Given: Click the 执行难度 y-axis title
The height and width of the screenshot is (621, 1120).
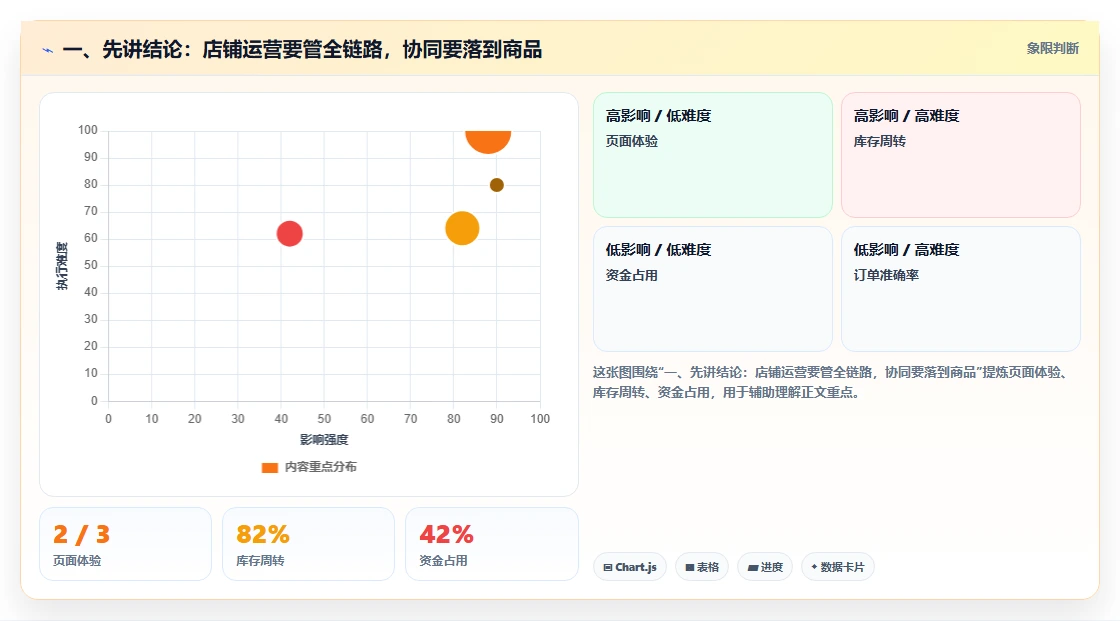Looking at the screenshot, I should point(62,266).
